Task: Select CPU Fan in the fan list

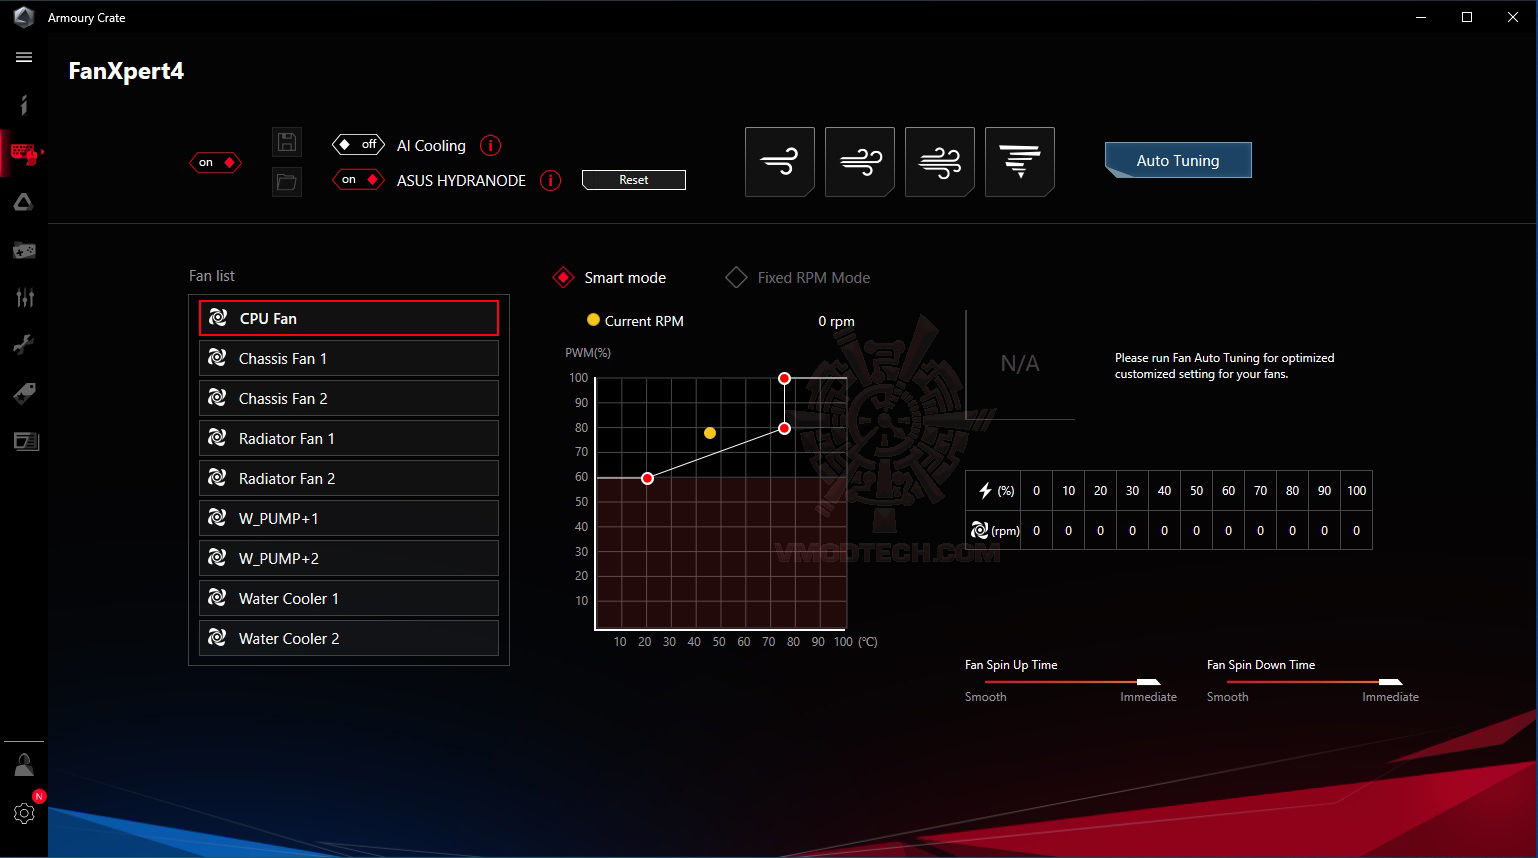Action: point(349,318)
